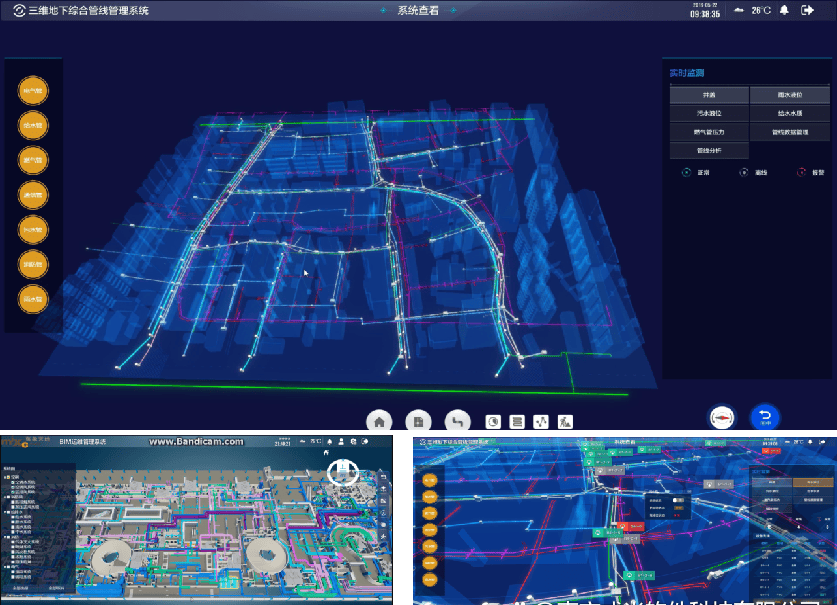The width and height of the screenshot is (837, 605).
Task: Click the notification bell in header
Action: pyautogui.click(x=785, y=10)
